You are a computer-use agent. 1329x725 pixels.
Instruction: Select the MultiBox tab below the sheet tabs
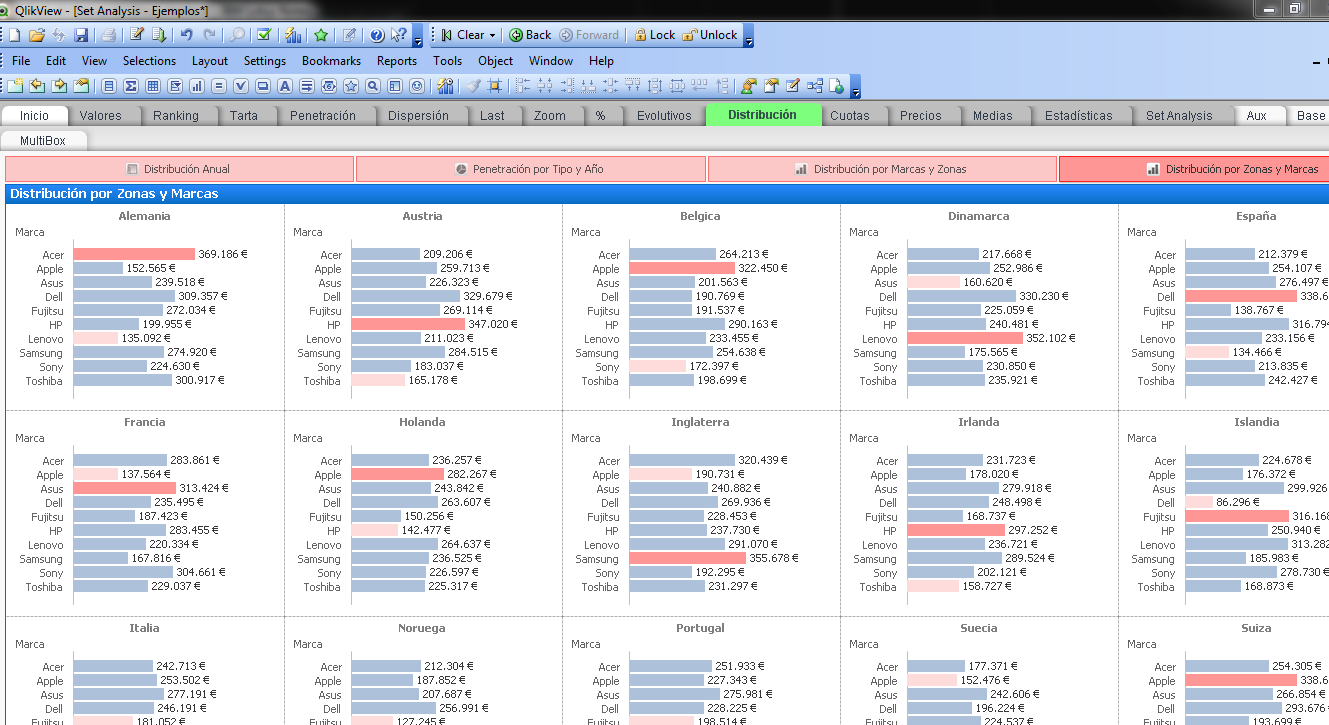coord(43,141)
